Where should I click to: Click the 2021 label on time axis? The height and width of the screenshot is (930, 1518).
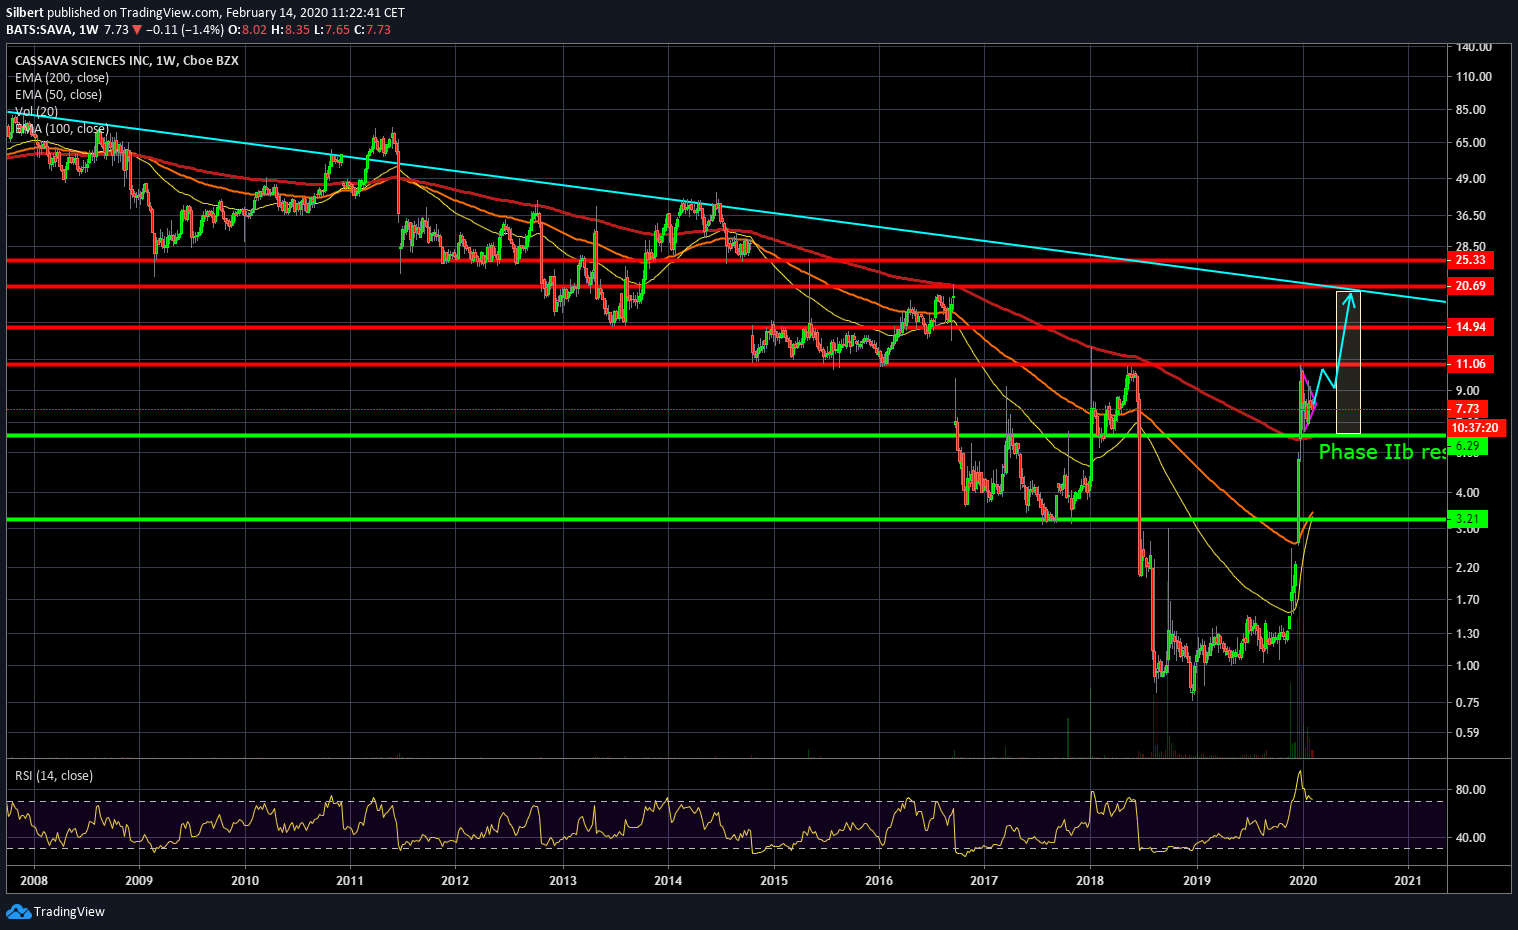pos(1408,881)
